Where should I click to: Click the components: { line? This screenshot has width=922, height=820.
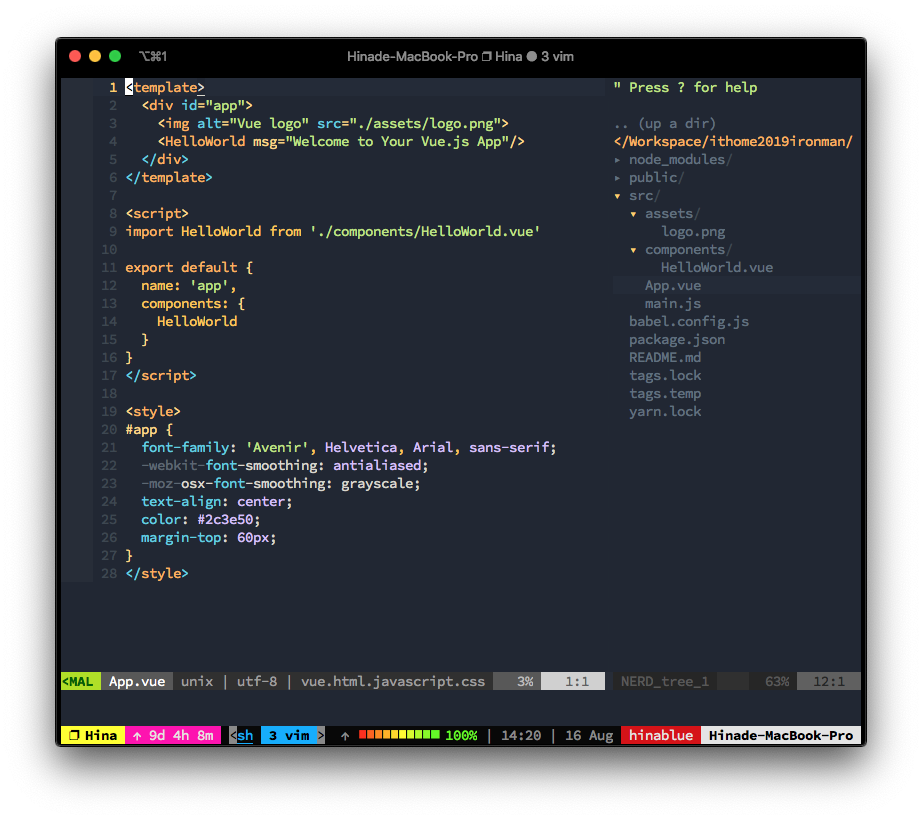point(193,304)
